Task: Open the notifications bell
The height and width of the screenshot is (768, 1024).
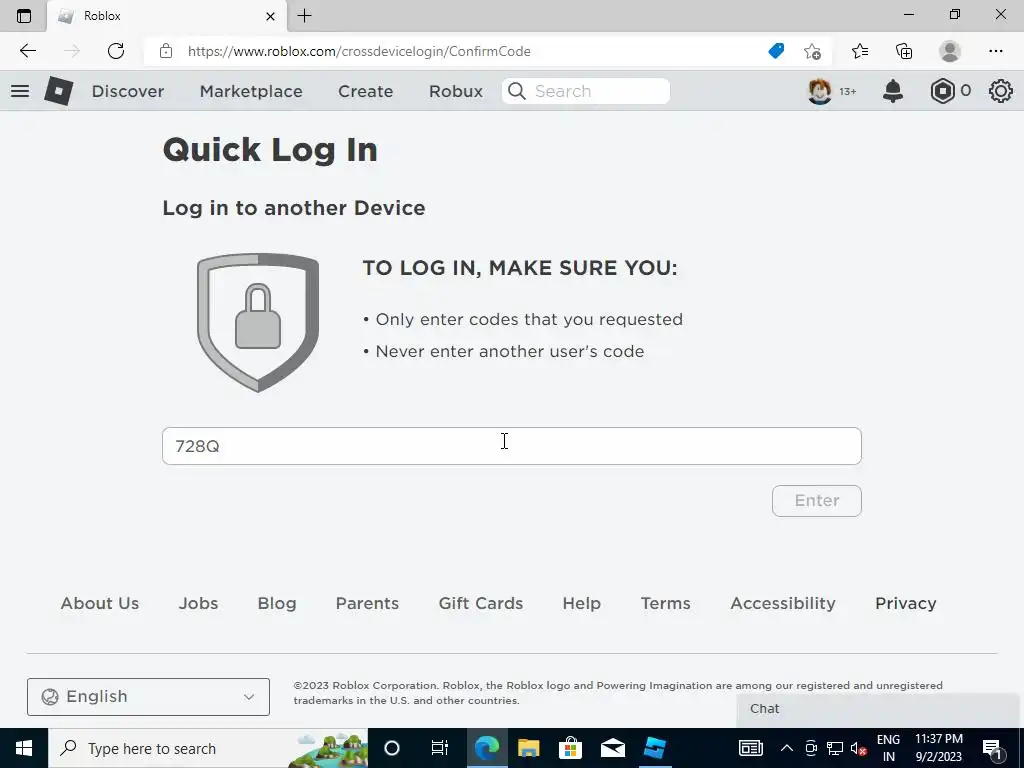Action: 893,91
